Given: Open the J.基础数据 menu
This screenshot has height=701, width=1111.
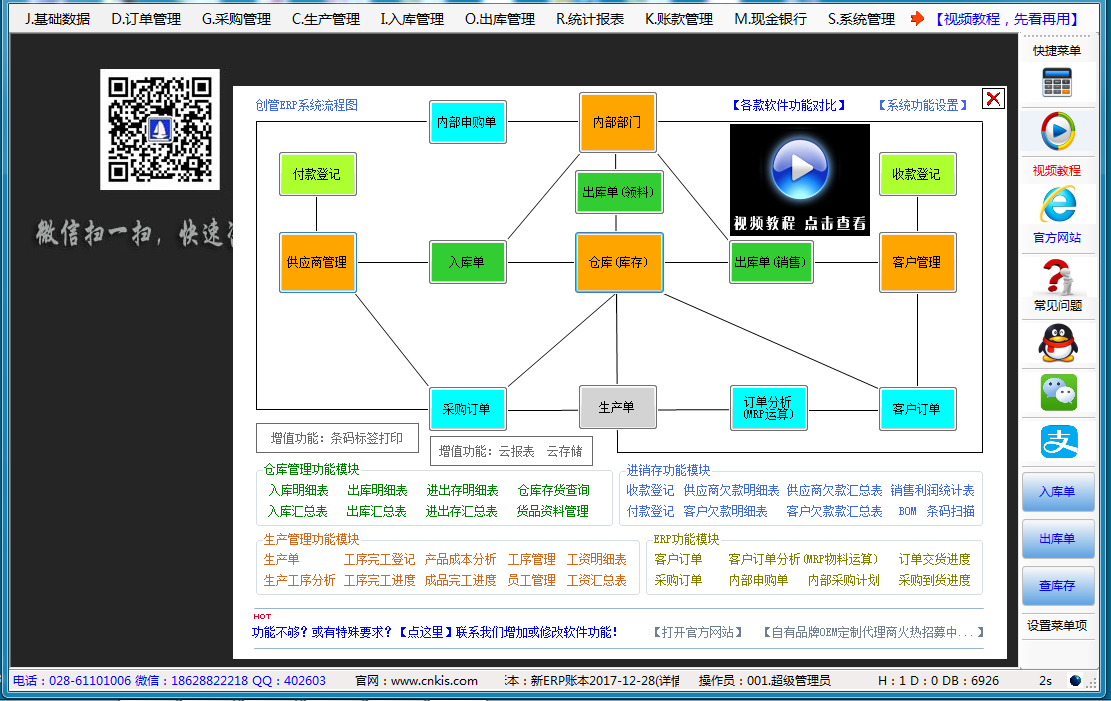Looking at the screenshot, I should 57,19.
